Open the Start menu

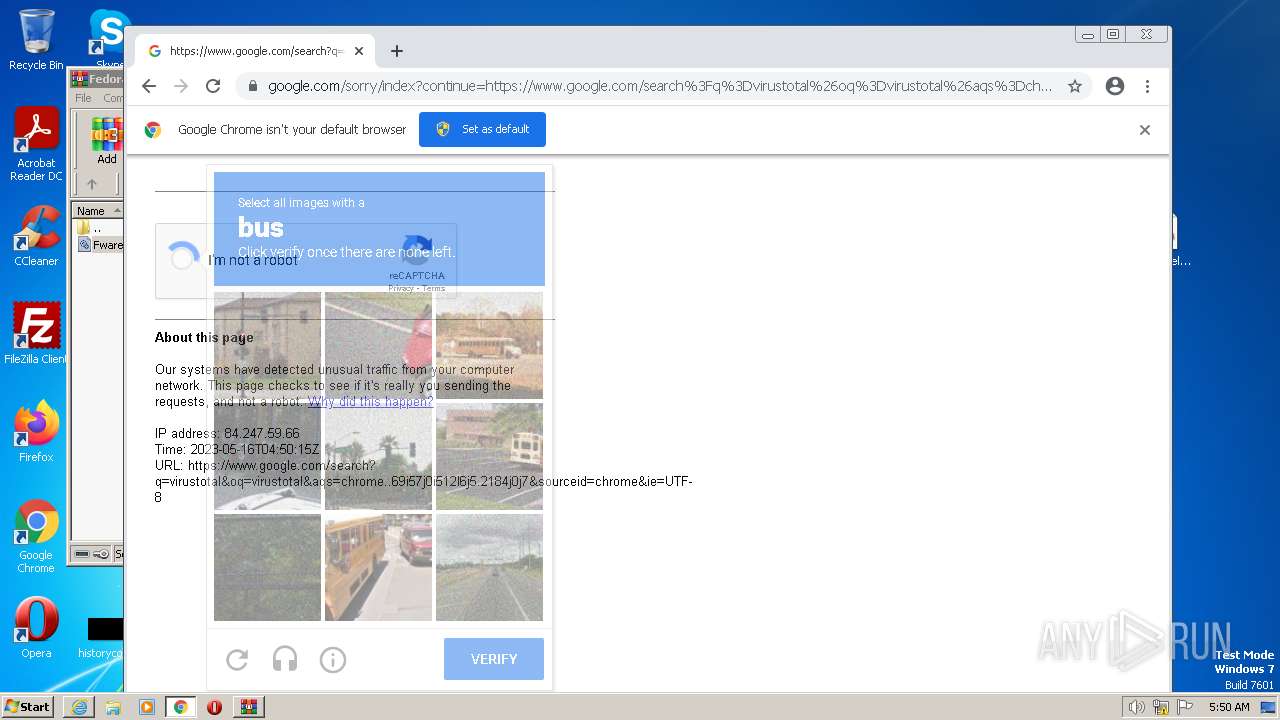point(27,707)
